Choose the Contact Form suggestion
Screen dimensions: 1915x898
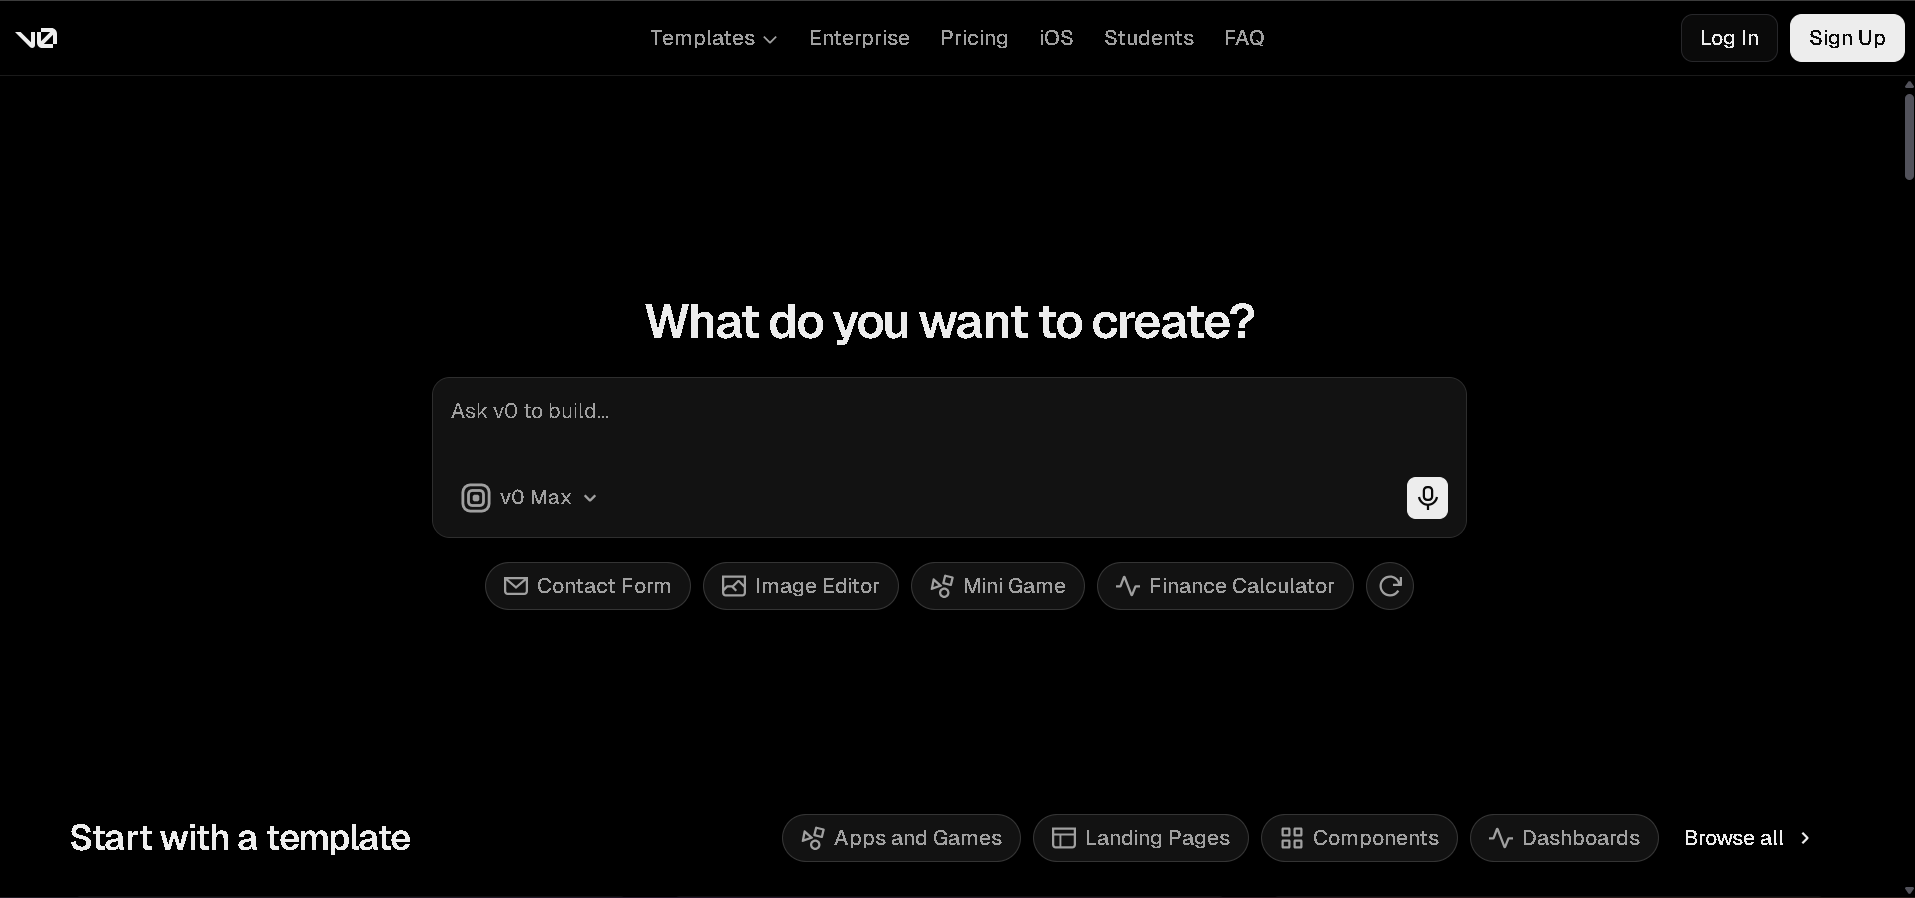[588, 586]
